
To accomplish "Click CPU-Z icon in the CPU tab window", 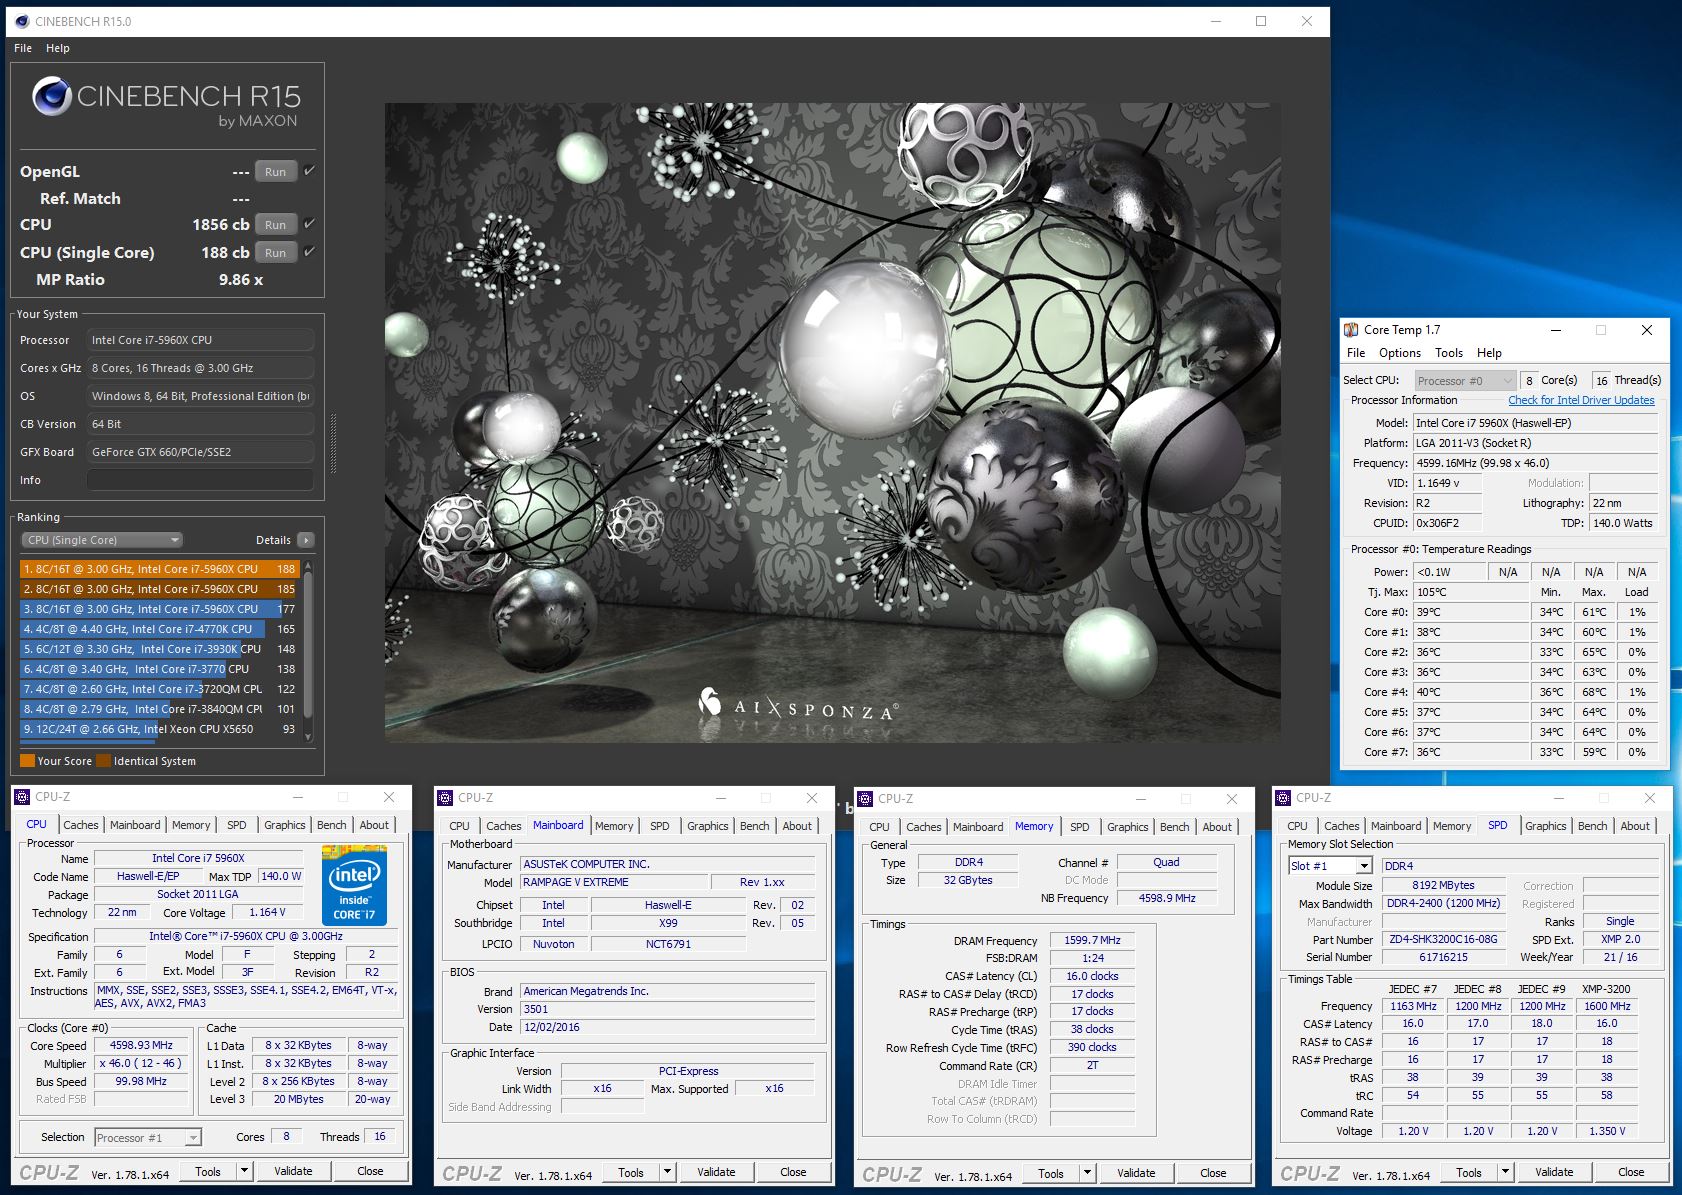I will click(22, 797).
